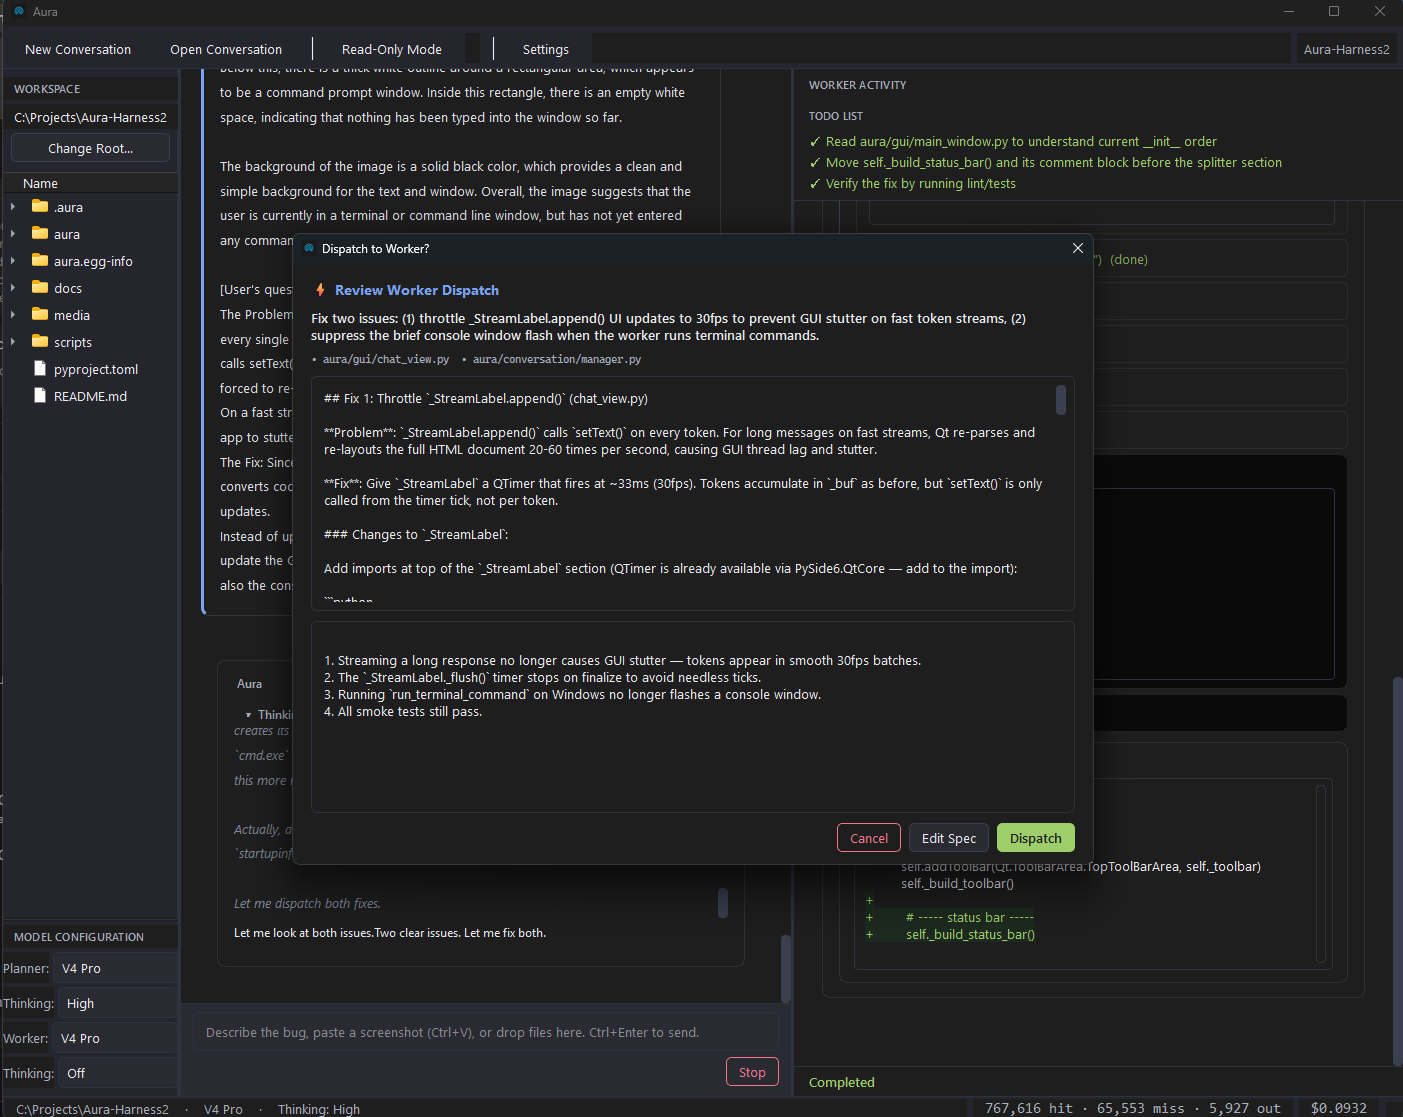Image resolution: width=1403 pixels, height=1117 pixels.
Task: Click inside the acceptance criteria text box
Action: tap(692, 717)
